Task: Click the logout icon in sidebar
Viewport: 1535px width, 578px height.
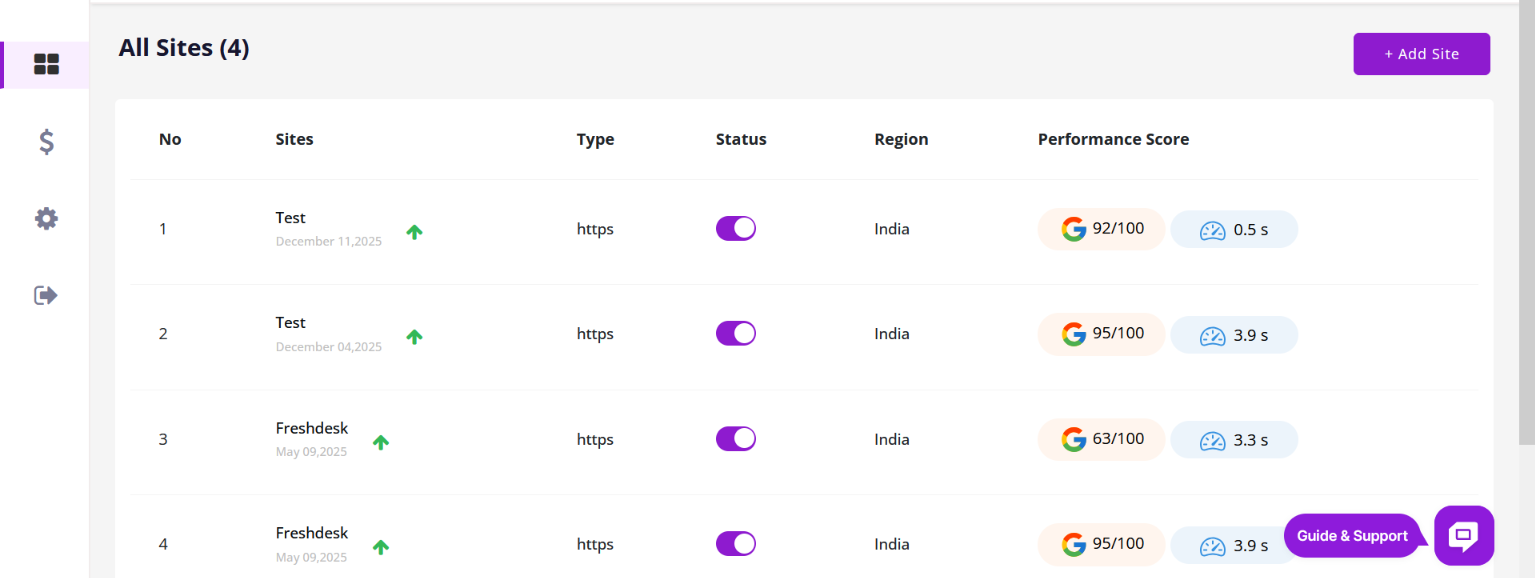Action: 46,295
